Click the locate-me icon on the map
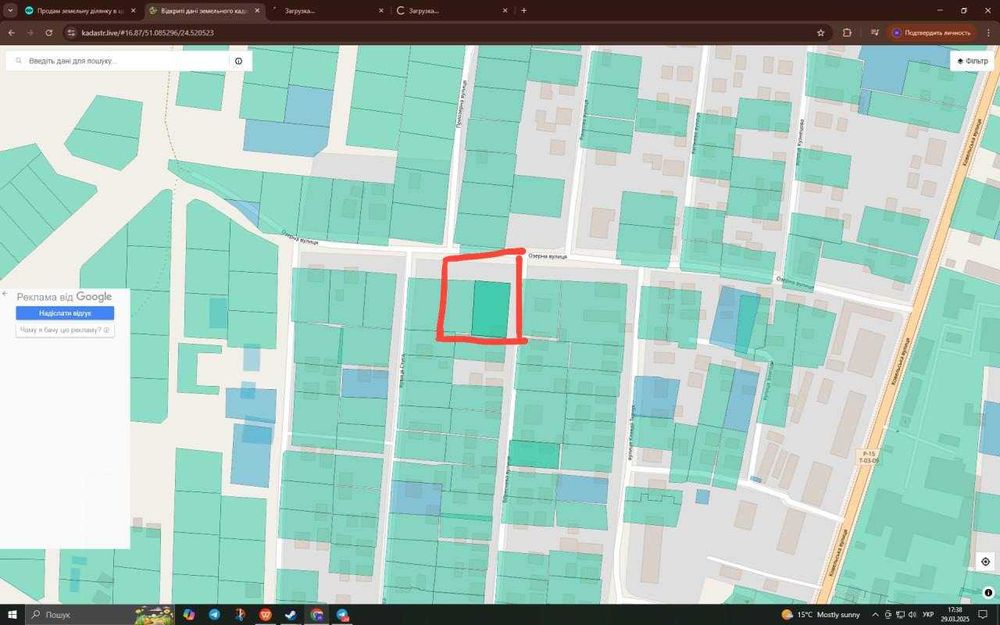Screen dimensions: 1000x625 coord(985,562)
